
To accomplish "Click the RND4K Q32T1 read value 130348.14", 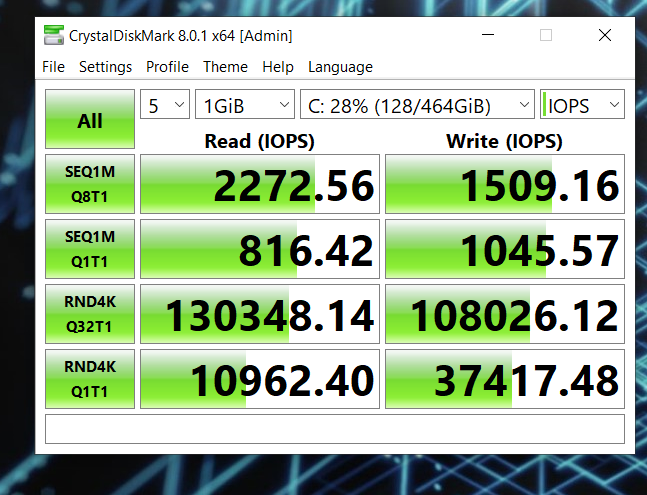I will 260,314.
